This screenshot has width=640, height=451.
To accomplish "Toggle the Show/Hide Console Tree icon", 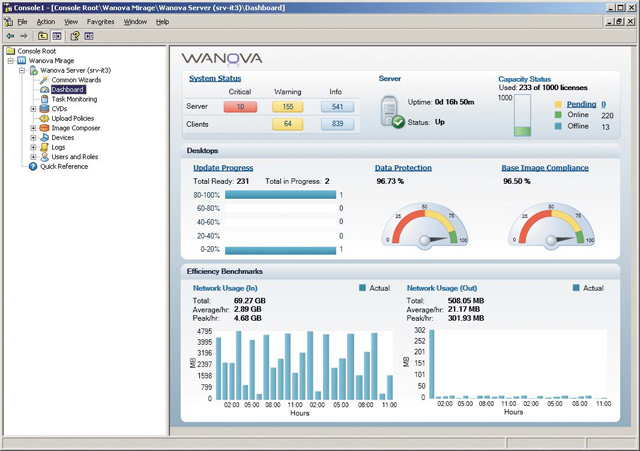I will pyautogui.click(x=57, y=36).
